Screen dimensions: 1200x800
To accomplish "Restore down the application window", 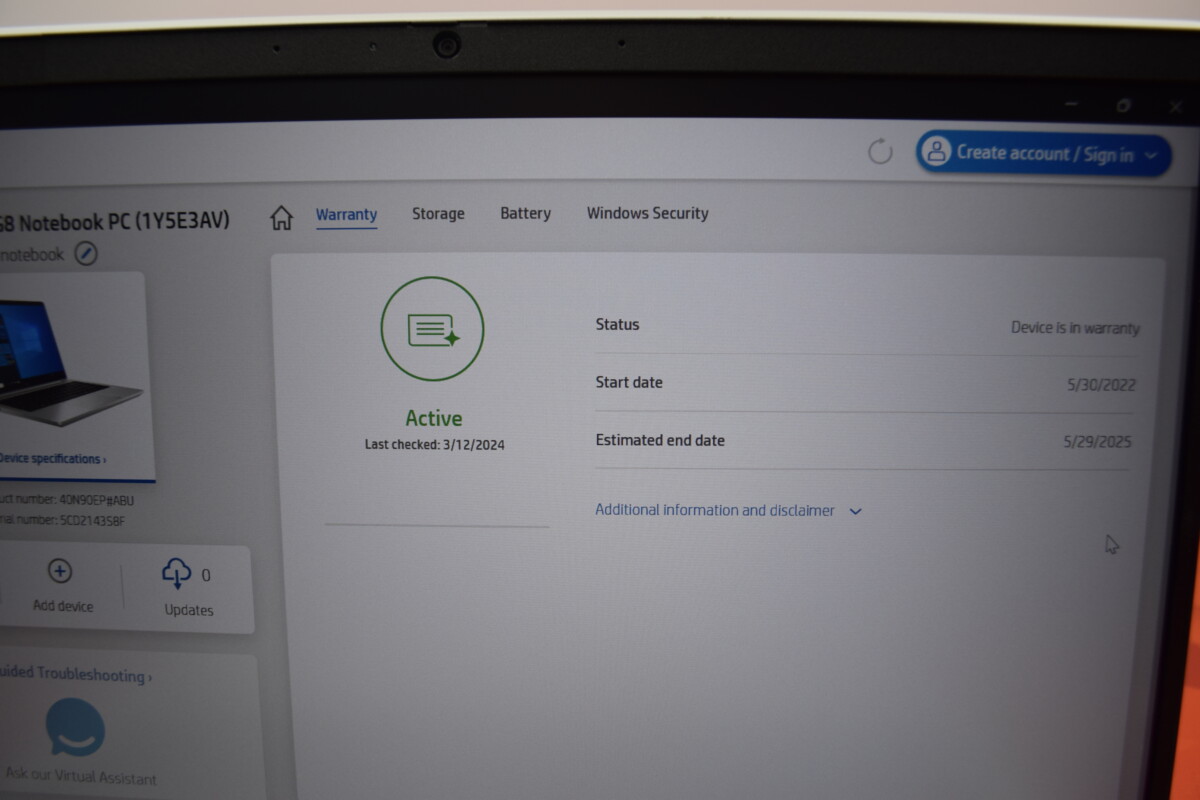I will pos(1124,105).
